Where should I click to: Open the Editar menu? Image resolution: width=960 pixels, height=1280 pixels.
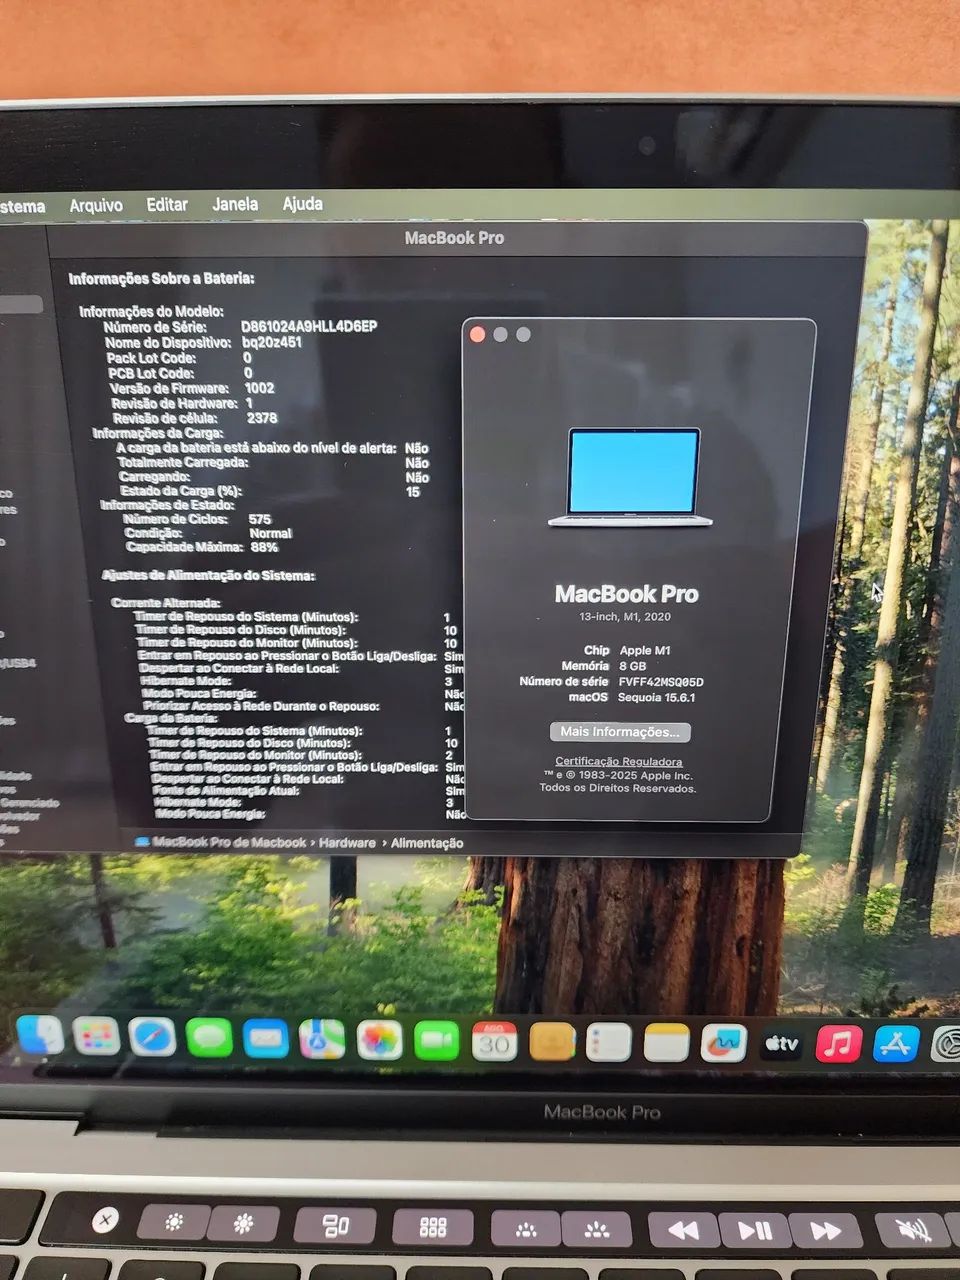pos(167,204)
